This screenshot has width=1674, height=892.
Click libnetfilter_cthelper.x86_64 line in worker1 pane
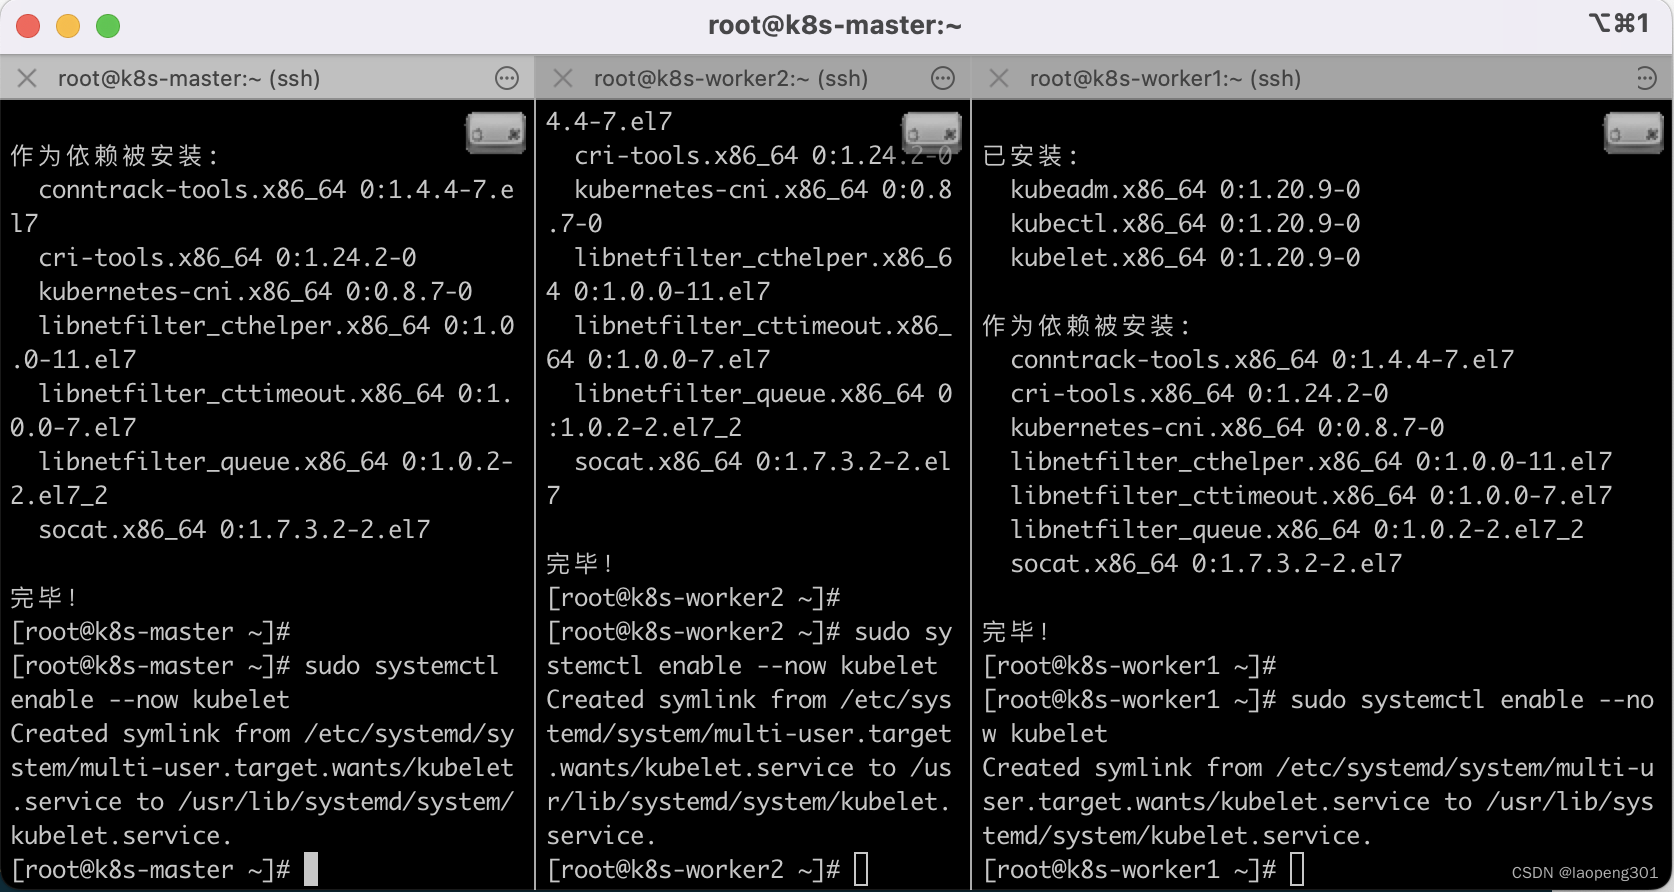1311,461
